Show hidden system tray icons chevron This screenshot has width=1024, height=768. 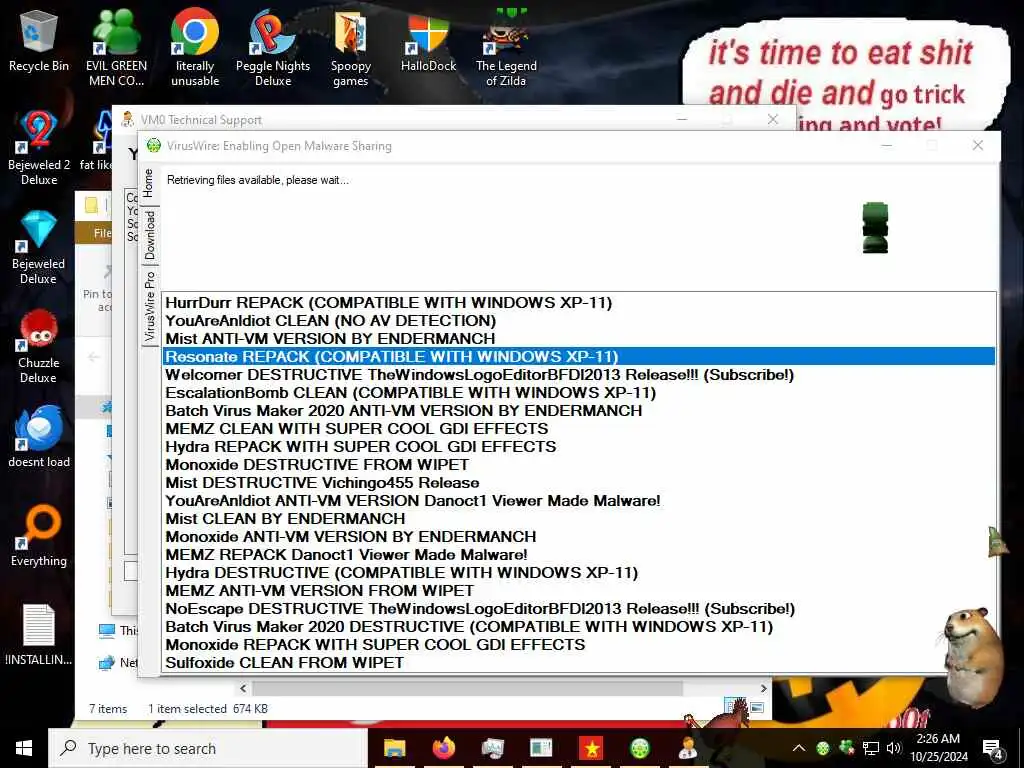tap(799, 748)
